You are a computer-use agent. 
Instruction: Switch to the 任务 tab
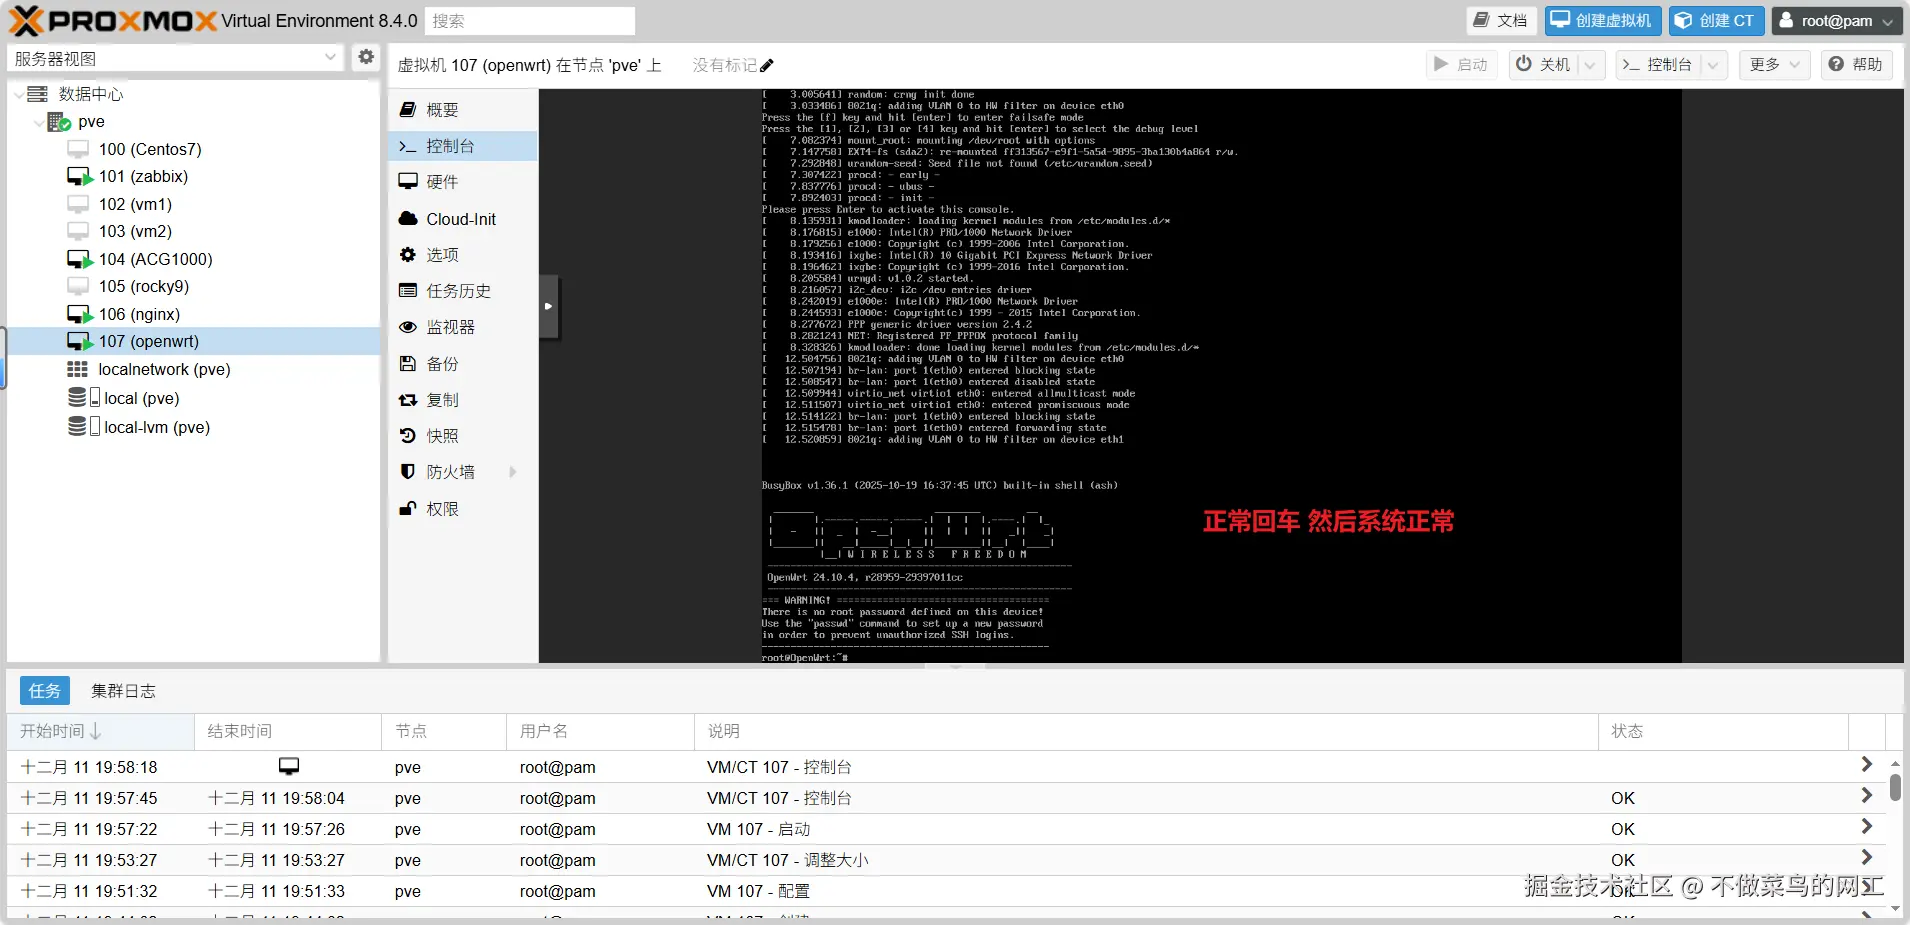click(x=45, y=691)
